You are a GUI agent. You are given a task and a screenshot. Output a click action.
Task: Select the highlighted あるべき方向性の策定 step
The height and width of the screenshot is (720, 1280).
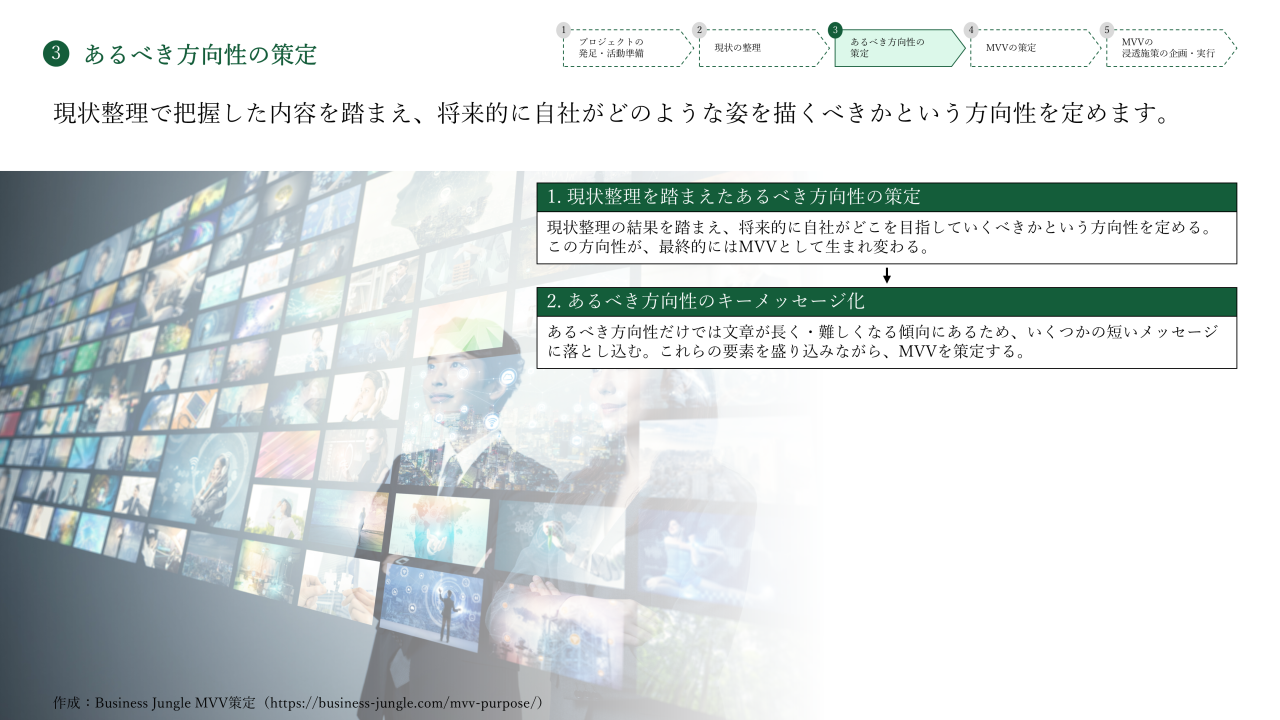896,48
